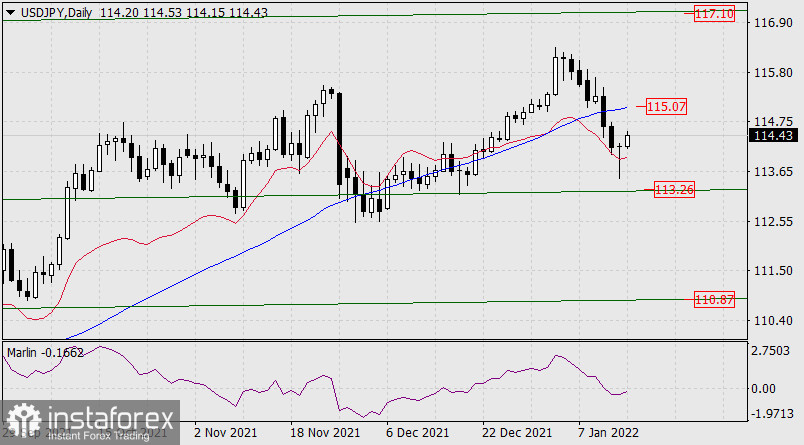This screenshot has height=445, width=804.
Task: Click the current price tag 114.43
Action: click(774, 135)
